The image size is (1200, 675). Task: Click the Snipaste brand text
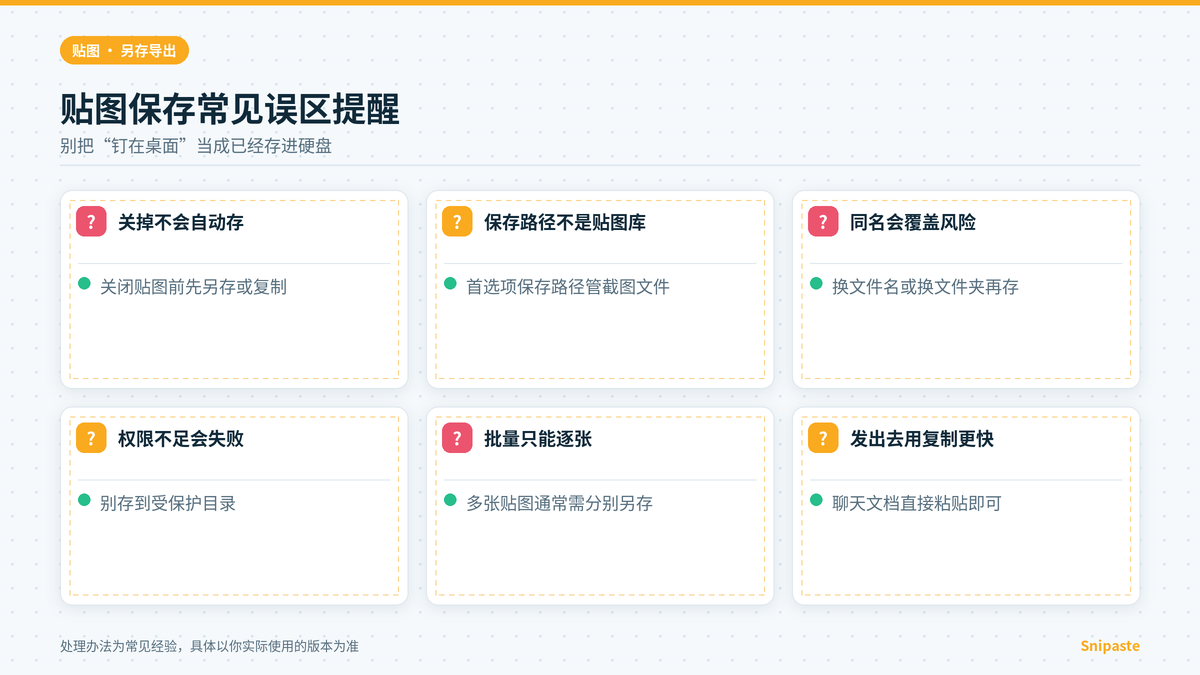click(1110, 646)
